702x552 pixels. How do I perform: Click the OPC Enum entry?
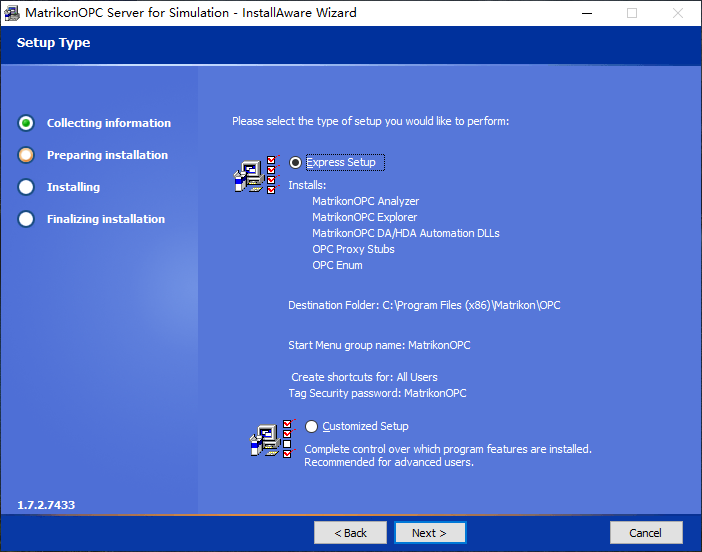click(x=337, y=265)
